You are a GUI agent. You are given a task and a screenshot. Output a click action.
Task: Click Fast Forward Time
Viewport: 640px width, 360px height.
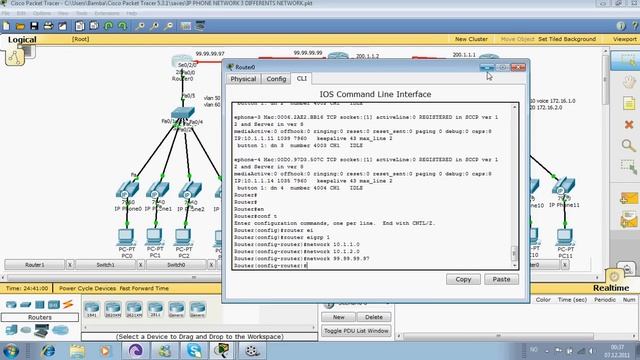click(144, 288)
